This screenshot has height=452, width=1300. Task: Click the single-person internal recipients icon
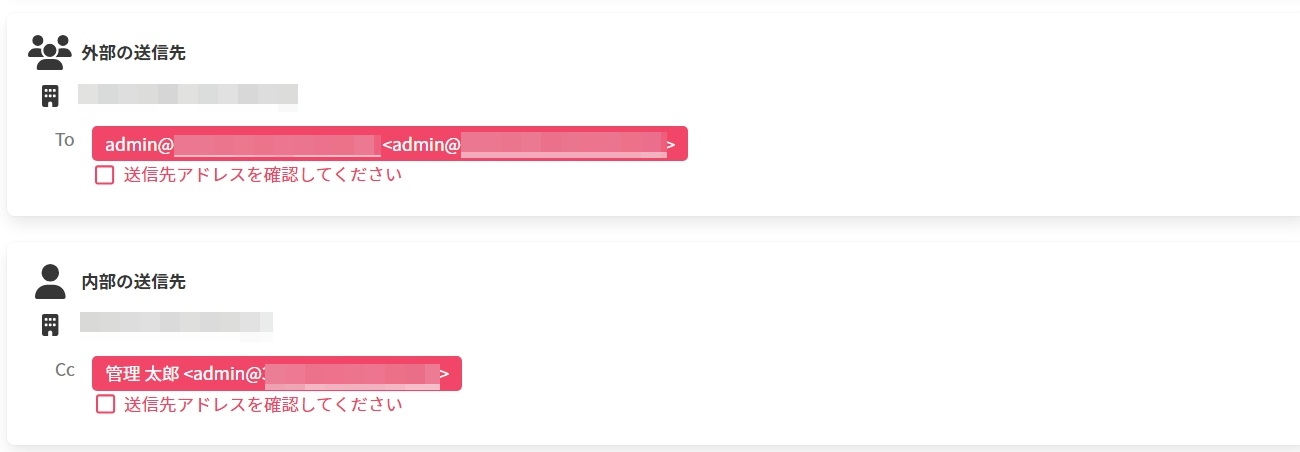coord(50,282)
